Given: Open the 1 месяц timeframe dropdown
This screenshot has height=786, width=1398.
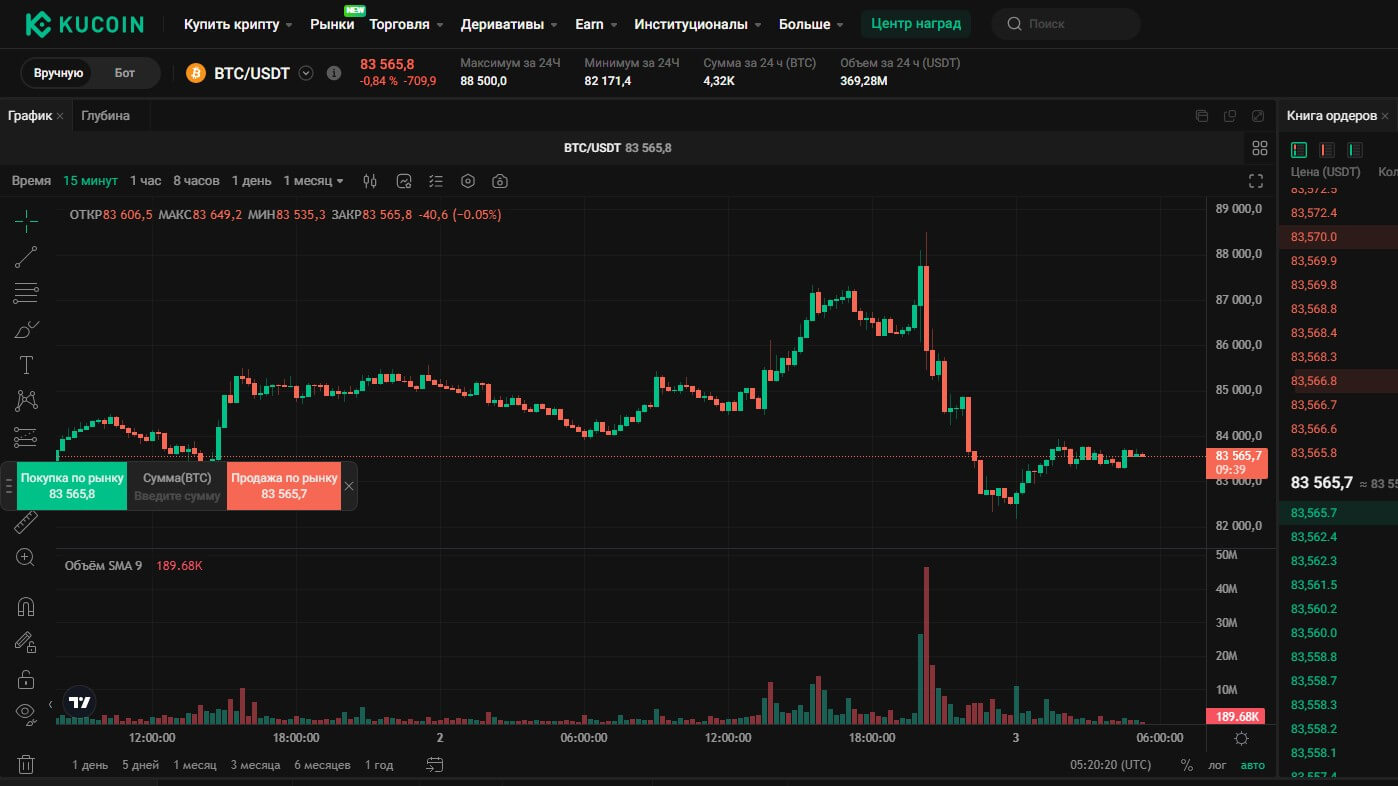Looking at the screenshot, I should pos(313,181).
